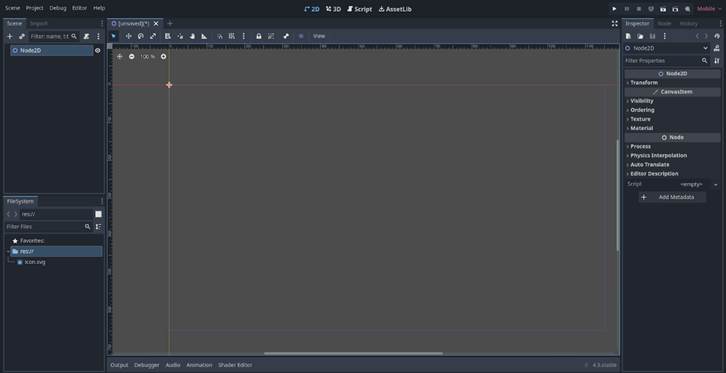Run the project with play button
Viewport: 726px width, 373px height.
614,9
